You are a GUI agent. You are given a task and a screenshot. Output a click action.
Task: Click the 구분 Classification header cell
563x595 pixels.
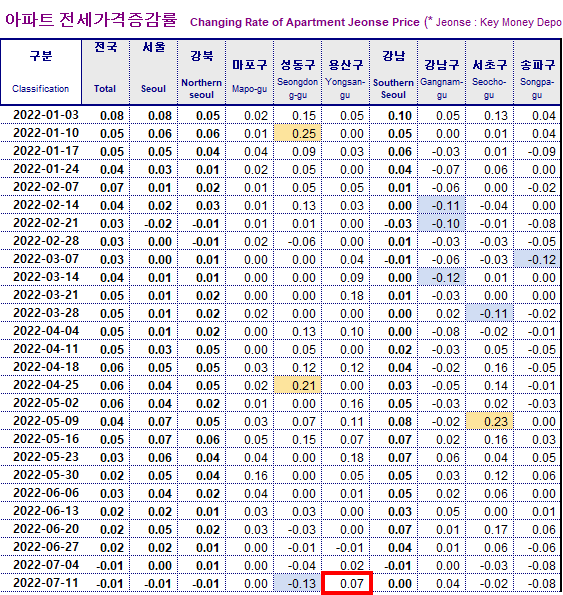click(x=41, y=72)
